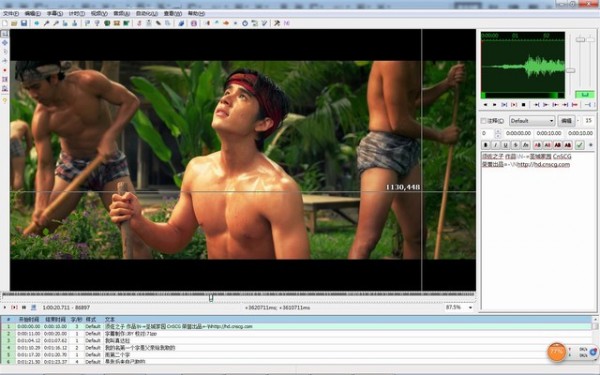Click the video seek bar thumb
600x375 pixels.
pos(211,297)
